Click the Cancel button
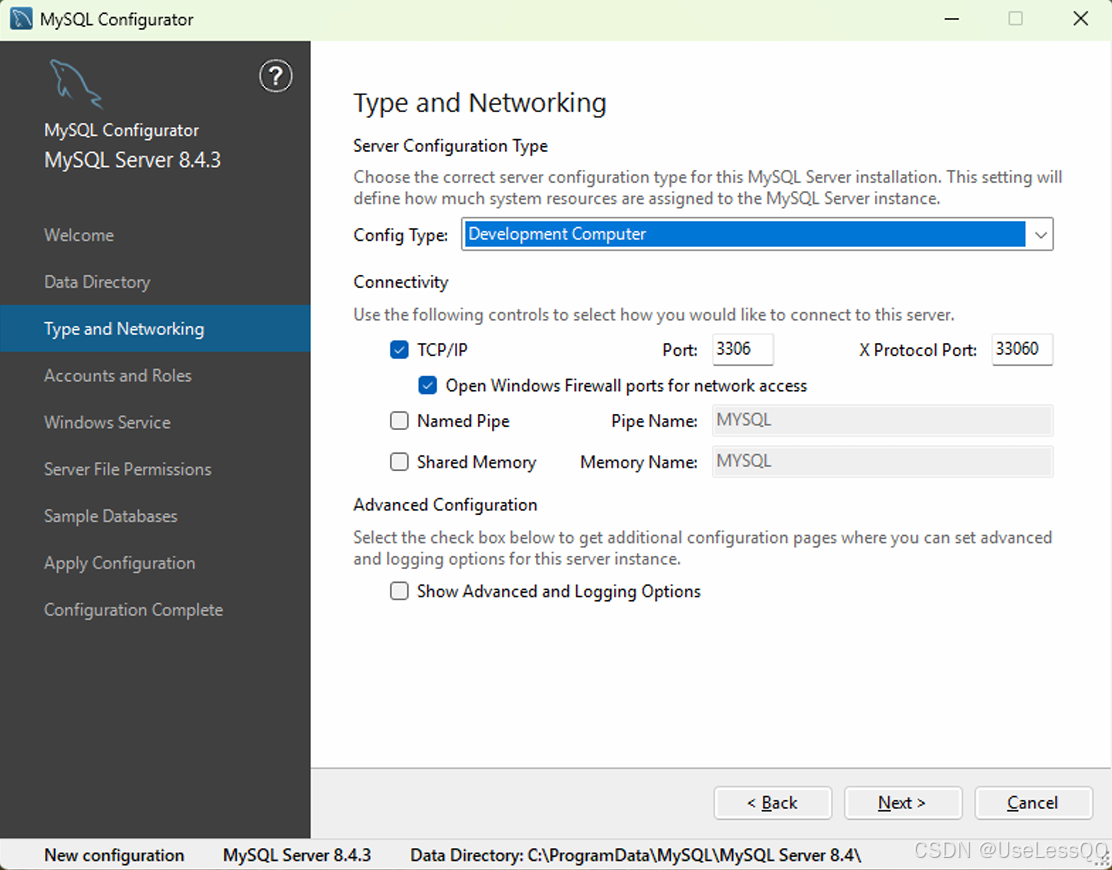 (1033, 803)
